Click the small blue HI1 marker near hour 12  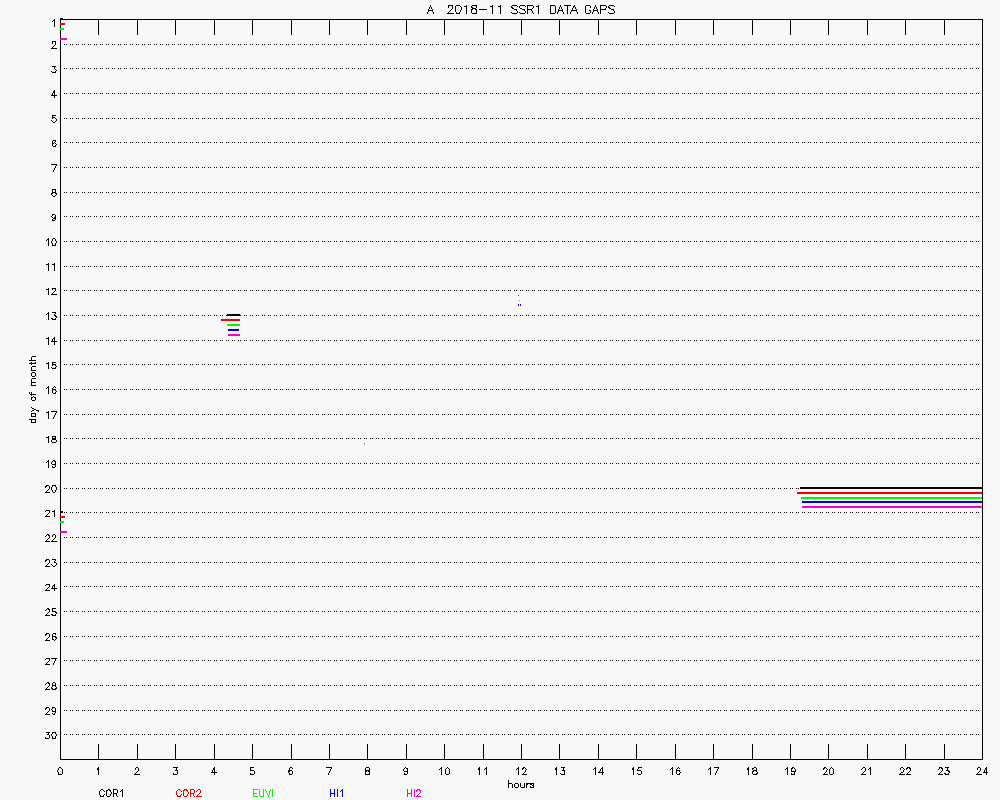(x=519, y=304)
